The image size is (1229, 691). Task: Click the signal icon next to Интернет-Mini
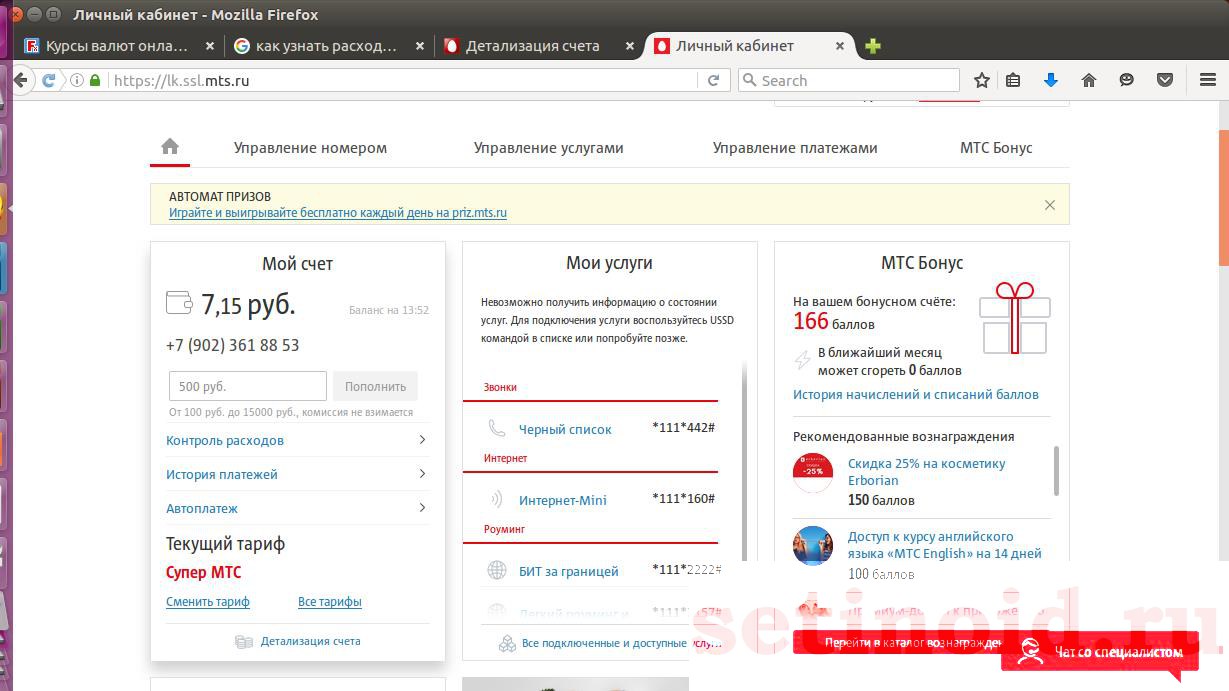point(496,499)
